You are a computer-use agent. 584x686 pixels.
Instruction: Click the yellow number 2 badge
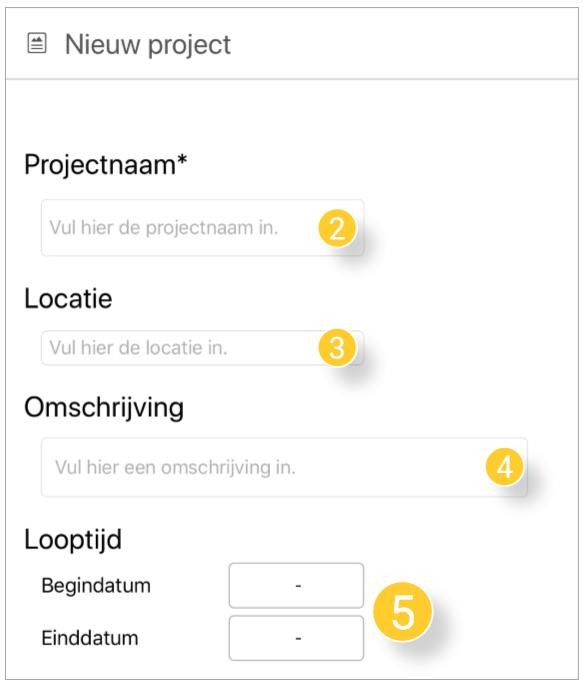337,228
